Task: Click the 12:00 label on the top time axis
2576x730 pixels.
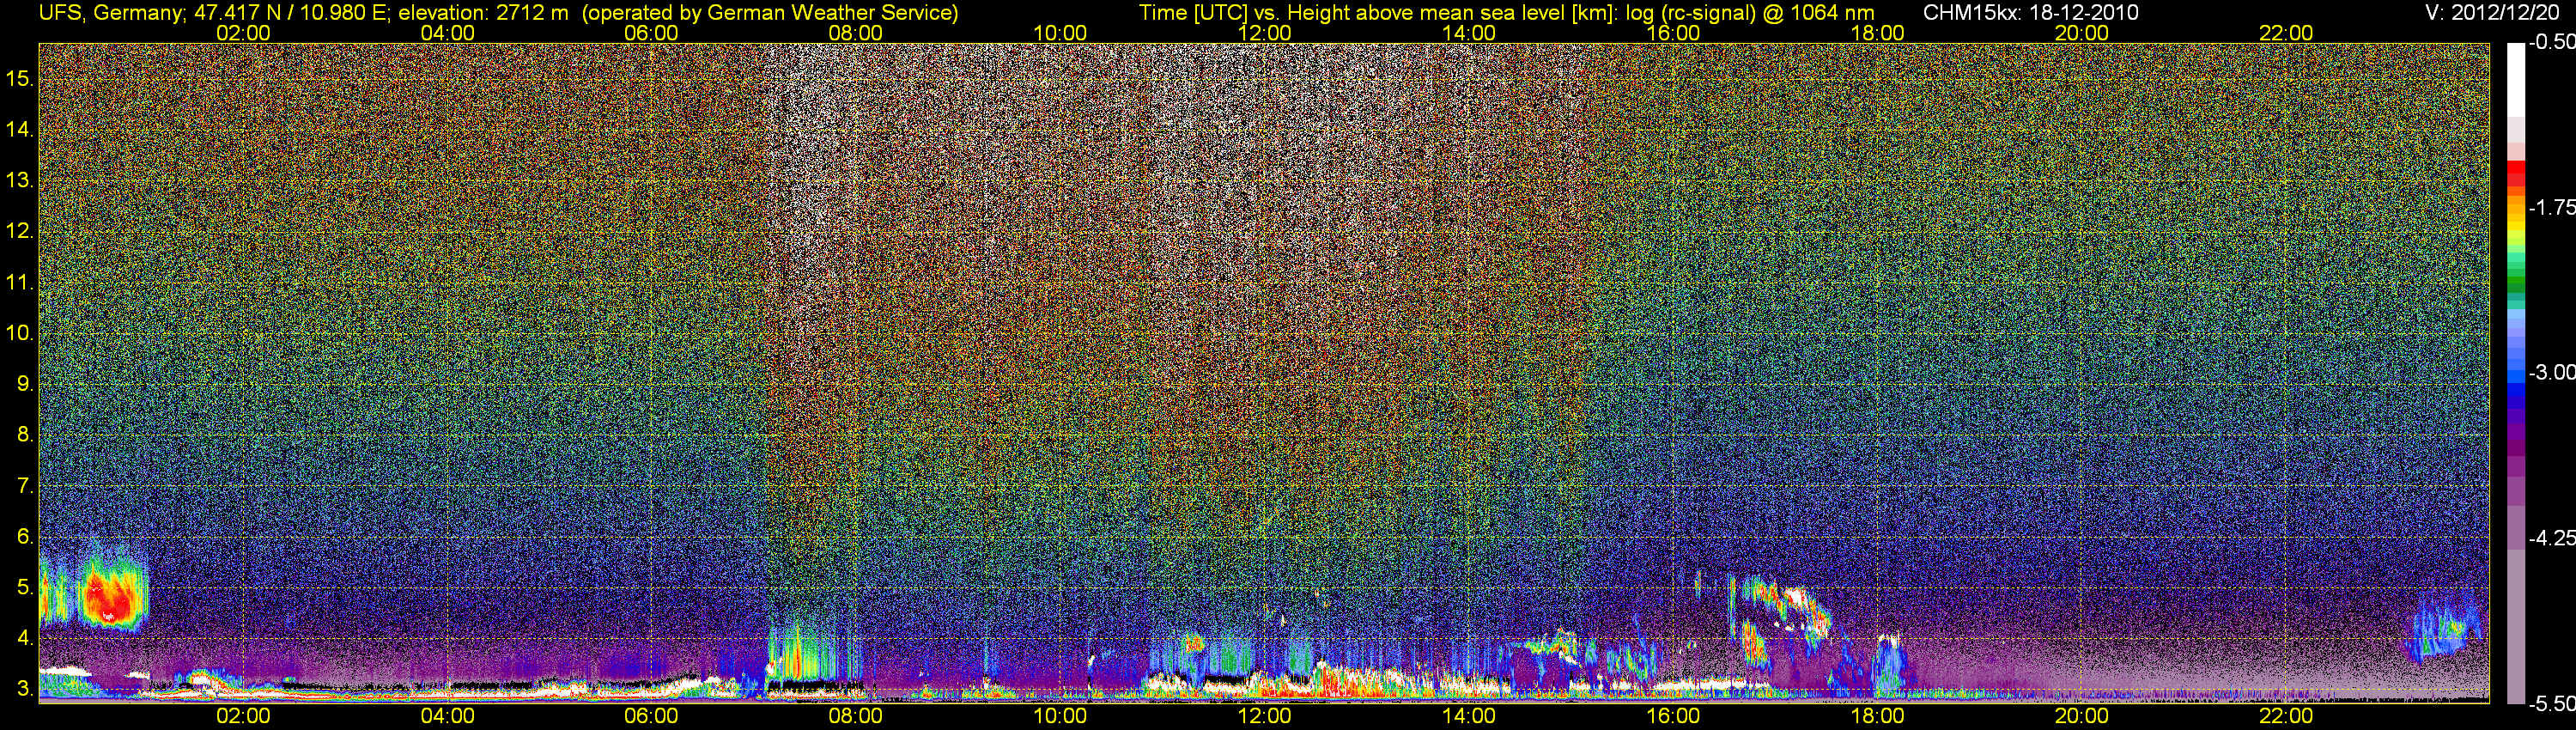Action: (x=1264, y=33)
